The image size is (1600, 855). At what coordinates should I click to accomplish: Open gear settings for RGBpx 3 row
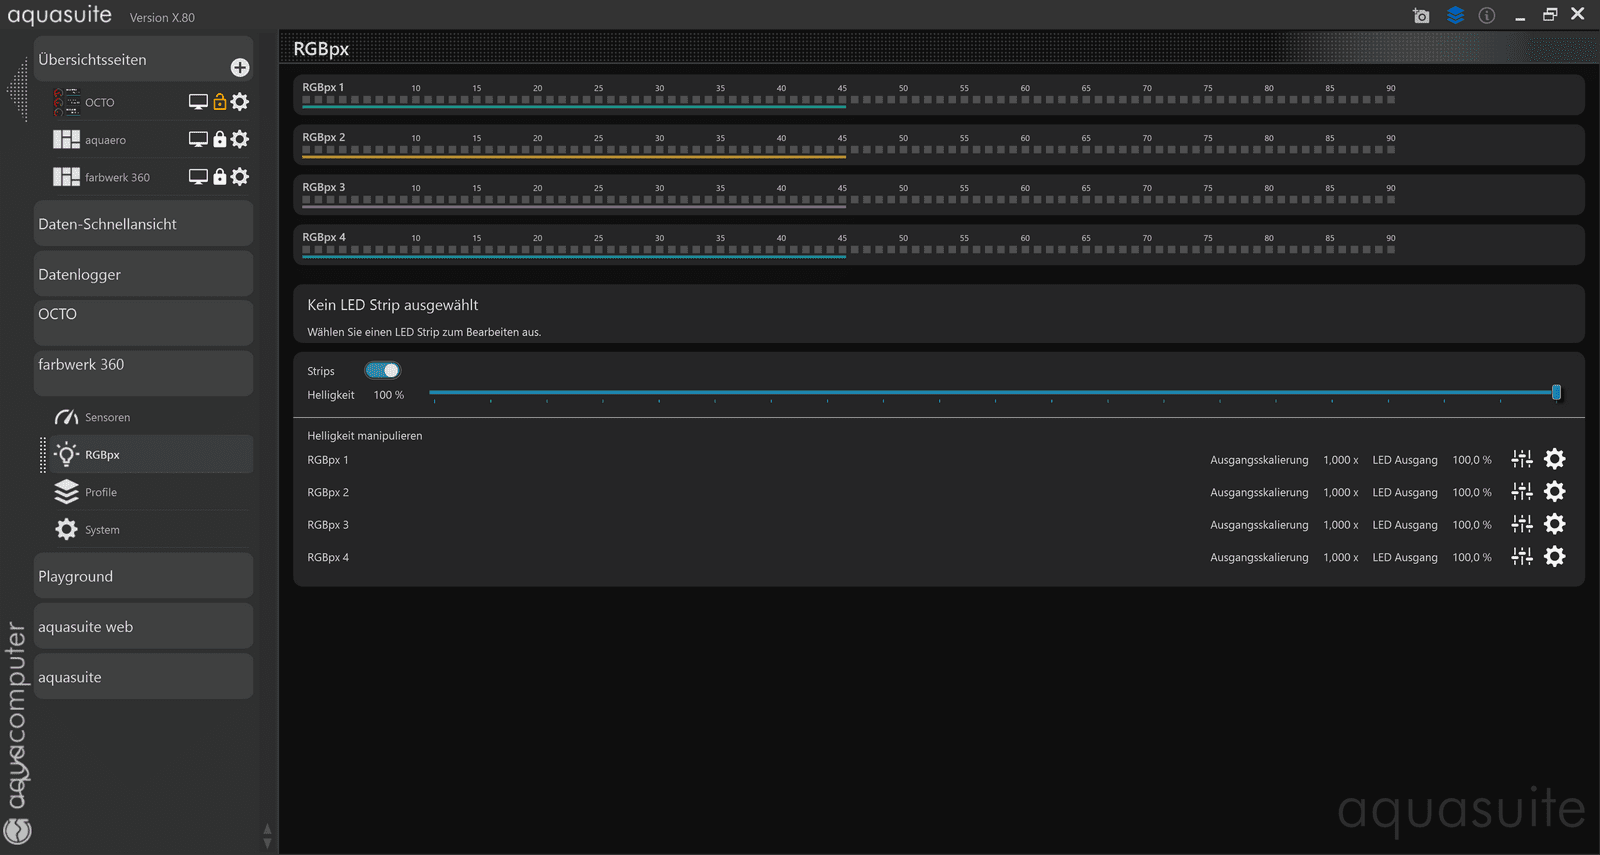click(1555, 524)
